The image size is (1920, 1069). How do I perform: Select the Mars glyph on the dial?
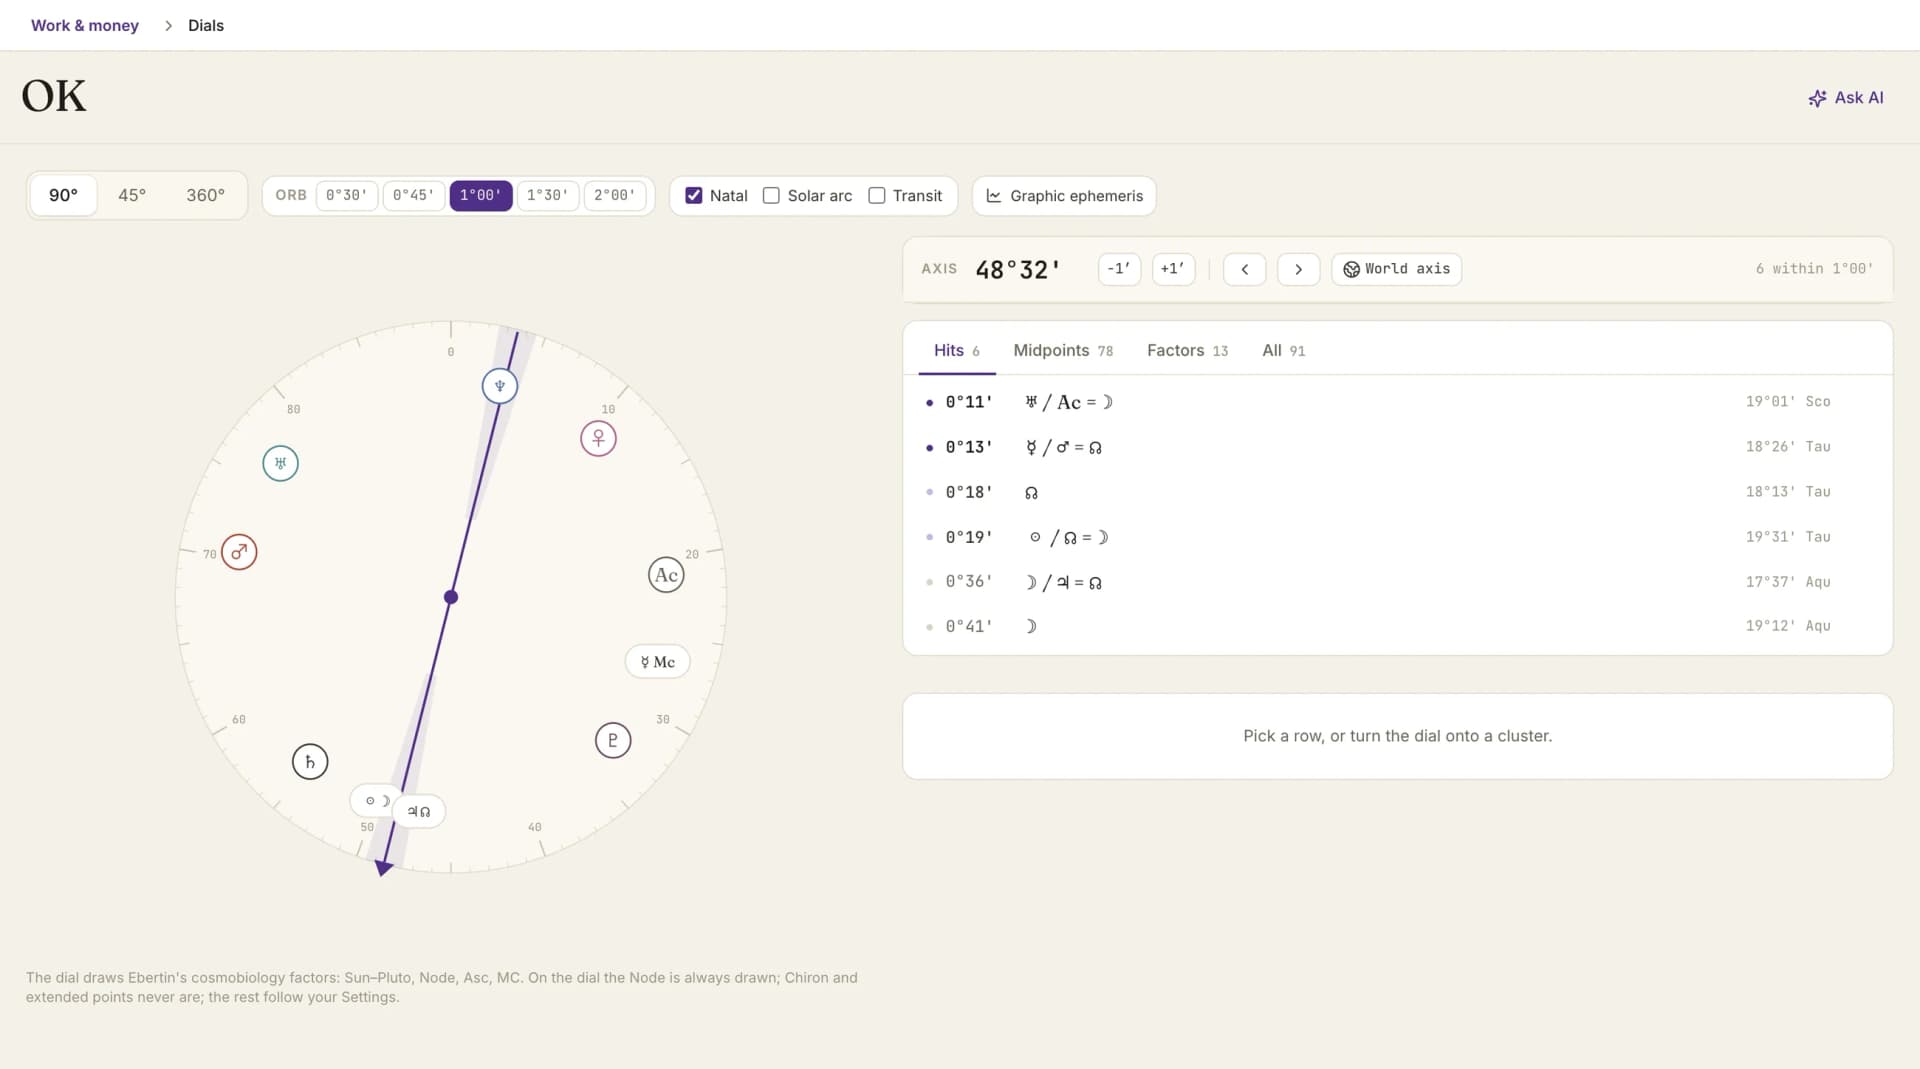pyautogui.click(x=239, y=552)
